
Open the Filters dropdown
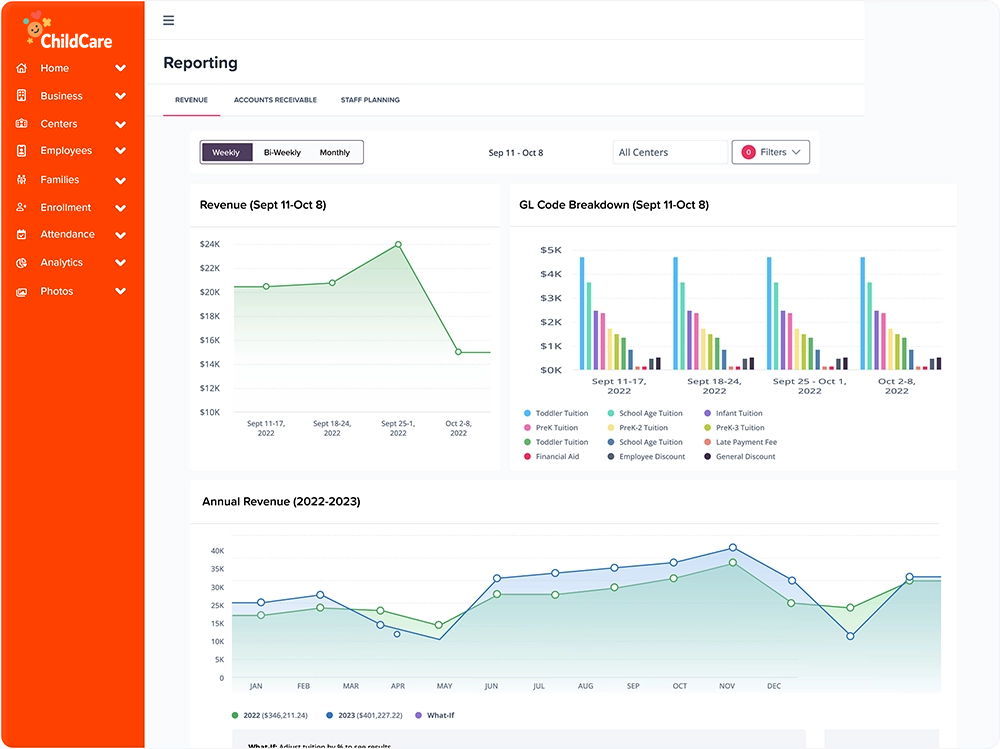click(771, 152)
